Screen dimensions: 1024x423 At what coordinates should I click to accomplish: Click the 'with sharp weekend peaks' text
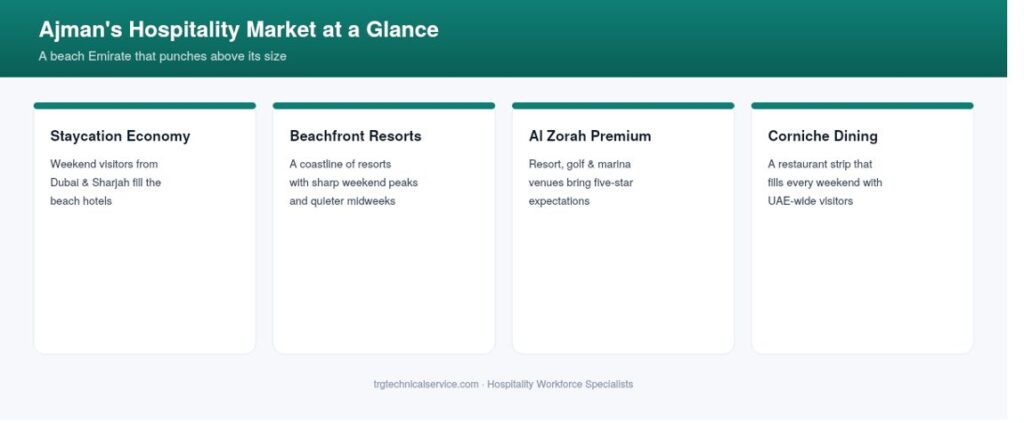coord(353,182)
